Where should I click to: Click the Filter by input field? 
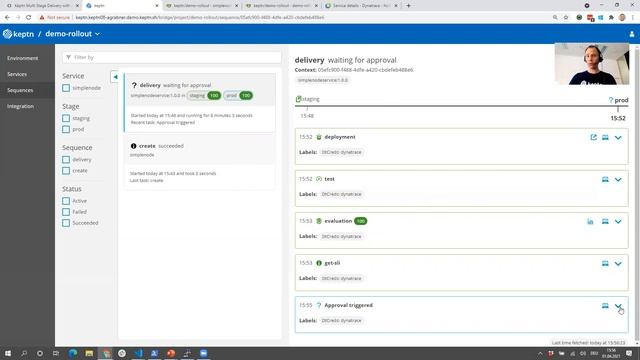click(x=172, y=57)
